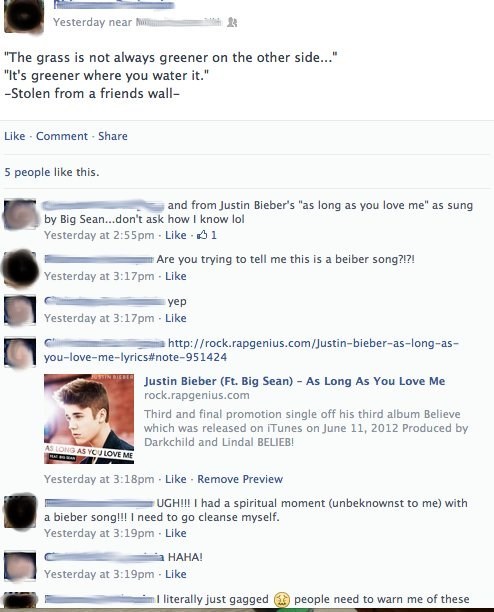Open the Comment link under the post
This screenshot has height=612, width=494.
[x=62, y=136]
